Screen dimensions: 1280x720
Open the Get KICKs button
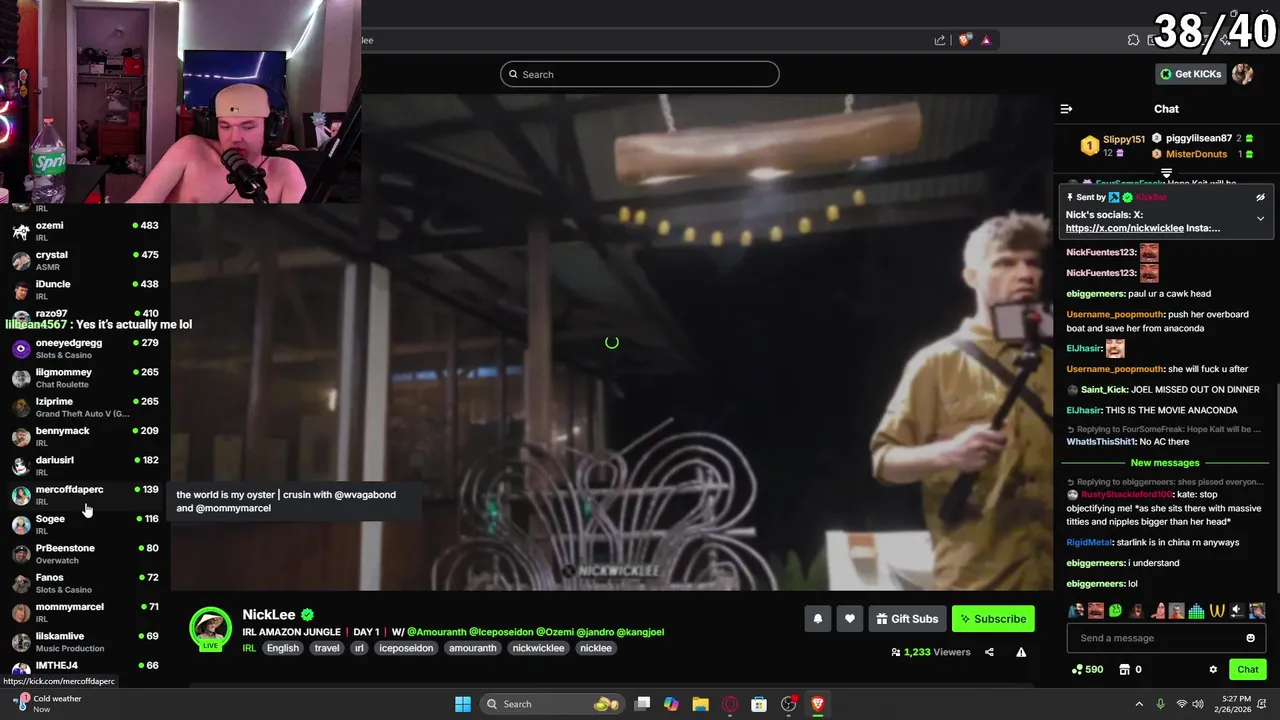(1191, 74)
